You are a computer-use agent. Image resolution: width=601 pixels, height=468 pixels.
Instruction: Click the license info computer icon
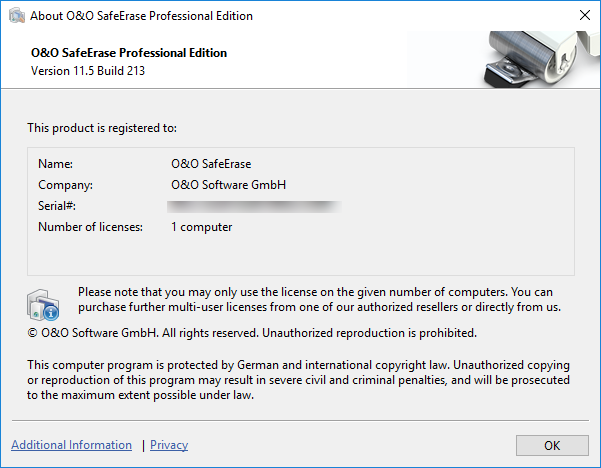[43, 302]
